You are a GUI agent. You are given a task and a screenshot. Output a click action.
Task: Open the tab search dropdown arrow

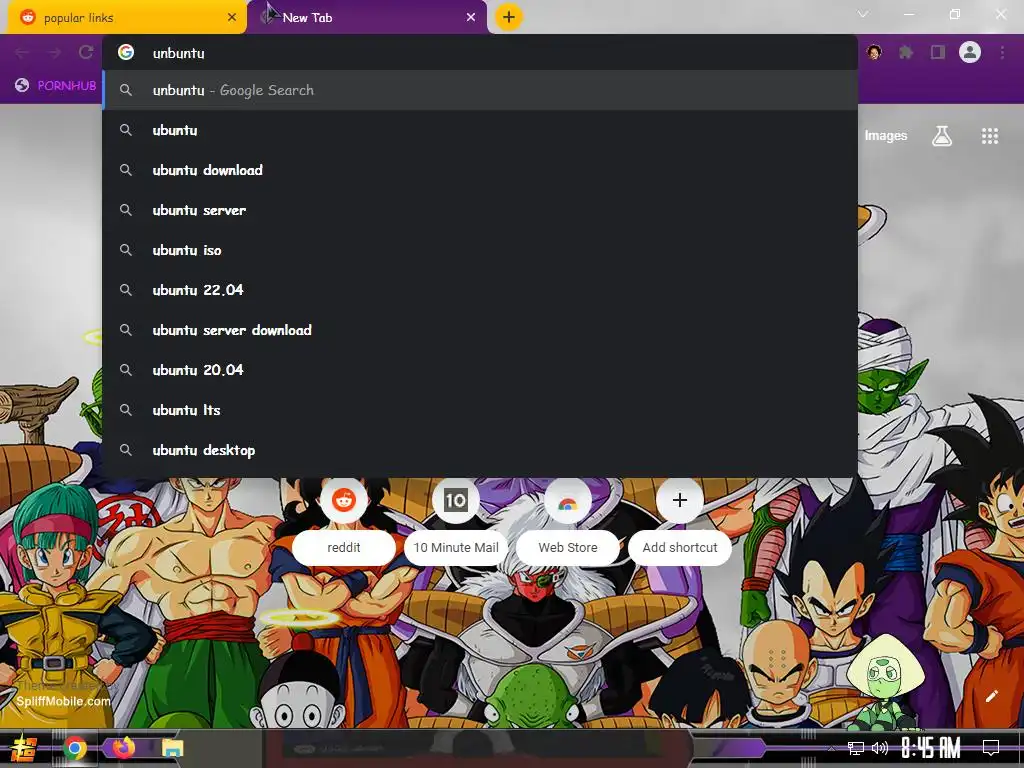point(863,14)
